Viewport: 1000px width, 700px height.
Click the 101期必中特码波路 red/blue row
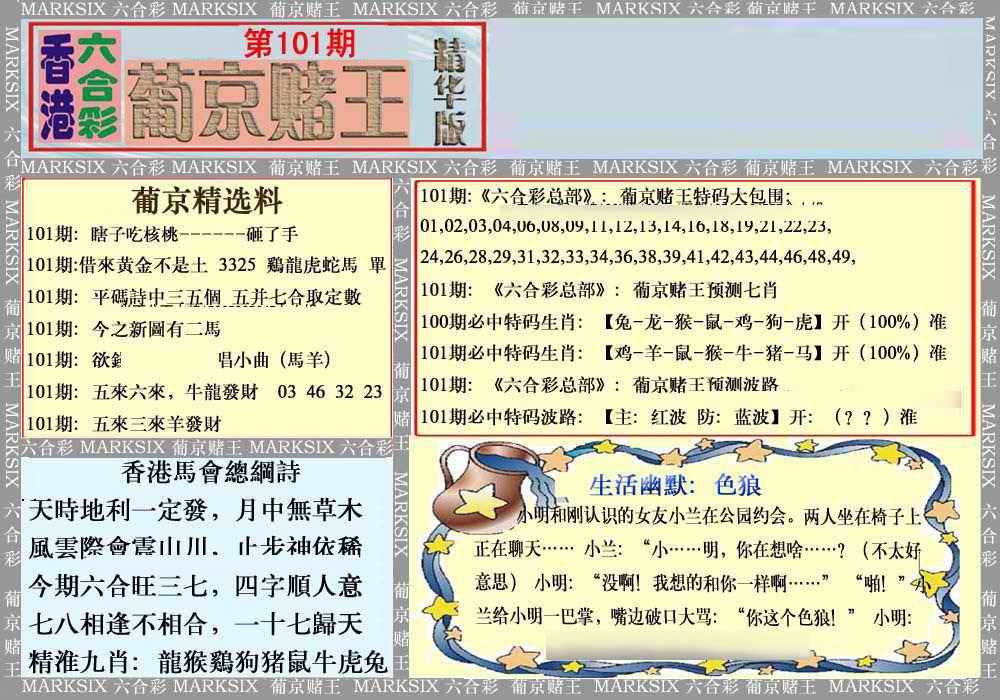(x=668, y=416)
